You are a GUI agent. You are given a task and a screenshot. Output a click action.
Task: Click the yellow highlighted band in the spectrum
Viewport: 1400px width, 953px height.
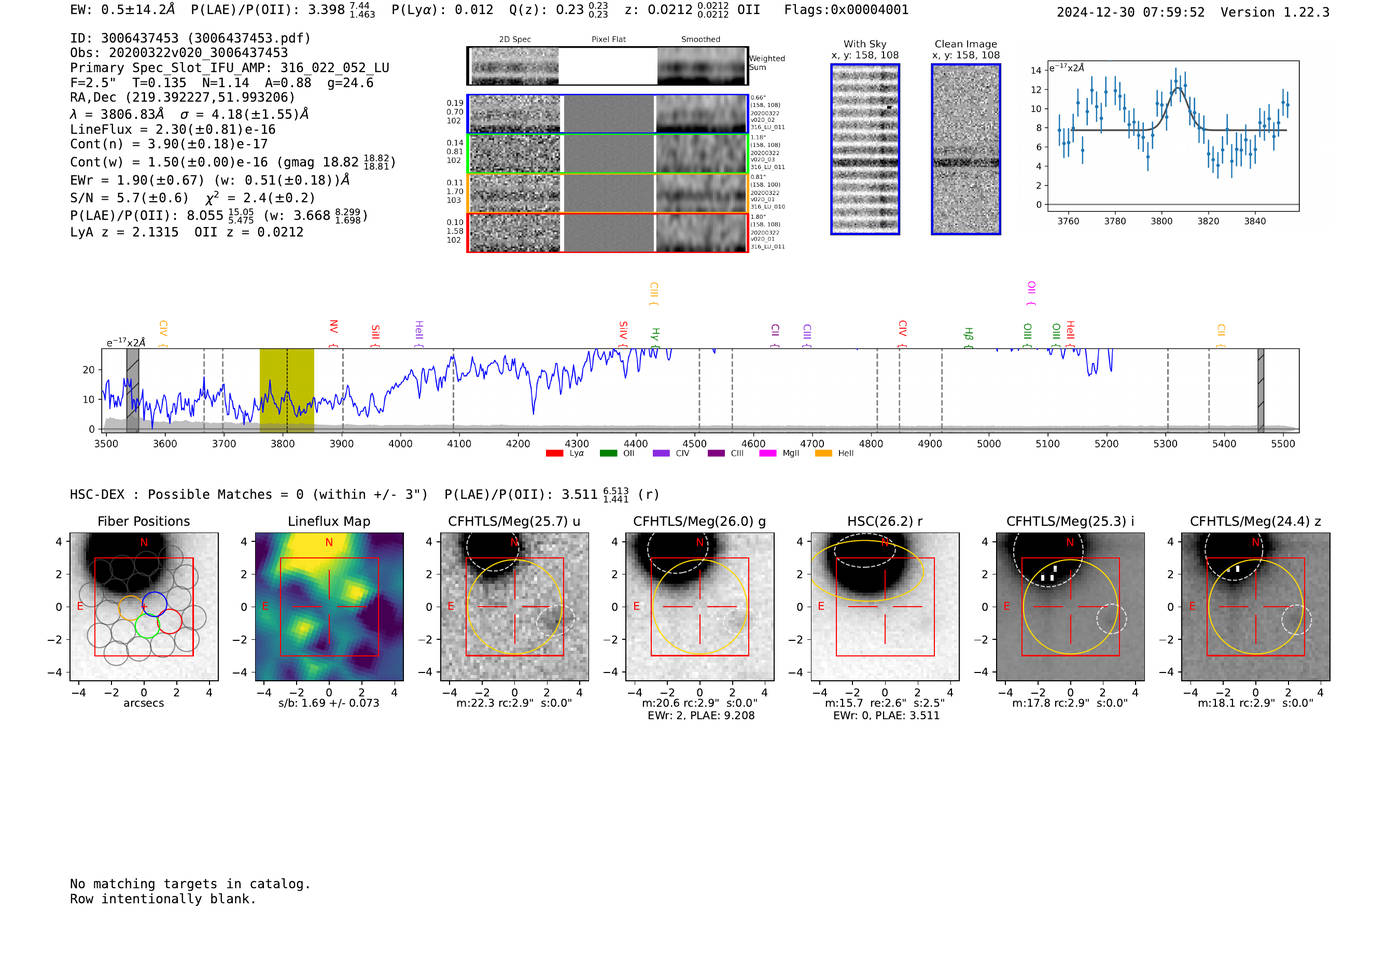point(287,390)
